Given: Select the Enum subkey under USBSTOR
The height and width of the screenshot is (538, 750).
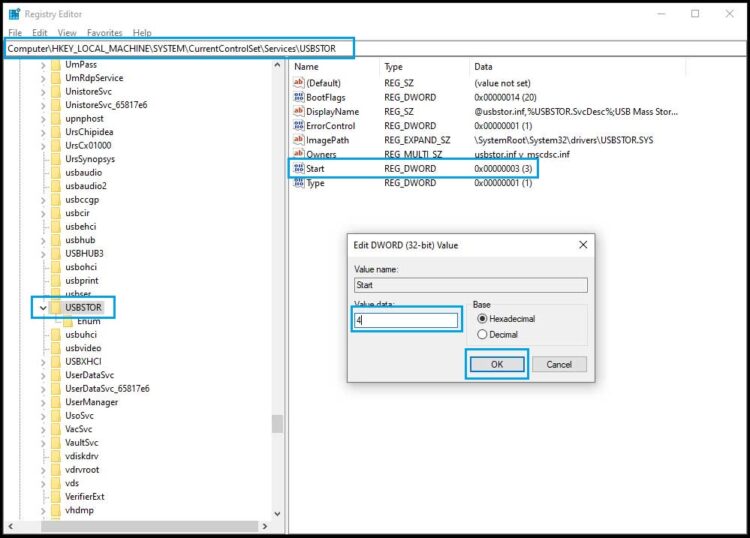Looking at the screenshot, I should 88,321.
